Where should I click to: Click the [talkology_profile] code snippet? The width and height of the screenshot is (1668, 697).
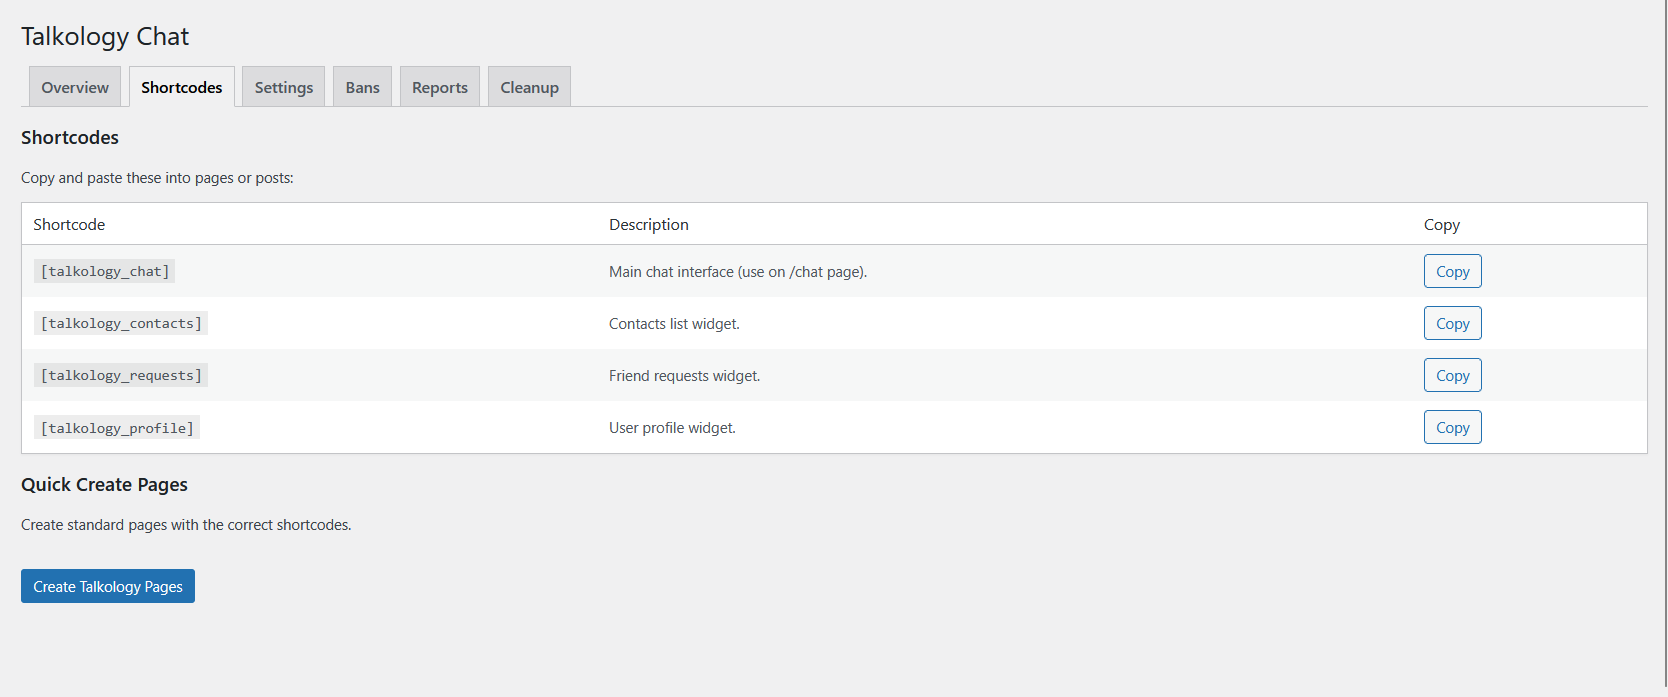pos(117,428)
